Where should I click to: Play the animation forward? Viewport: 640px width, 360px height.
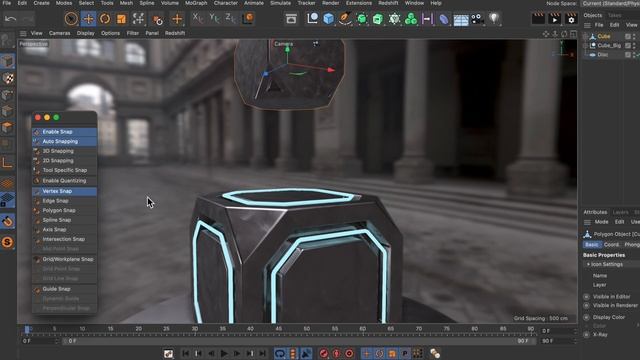224,353
